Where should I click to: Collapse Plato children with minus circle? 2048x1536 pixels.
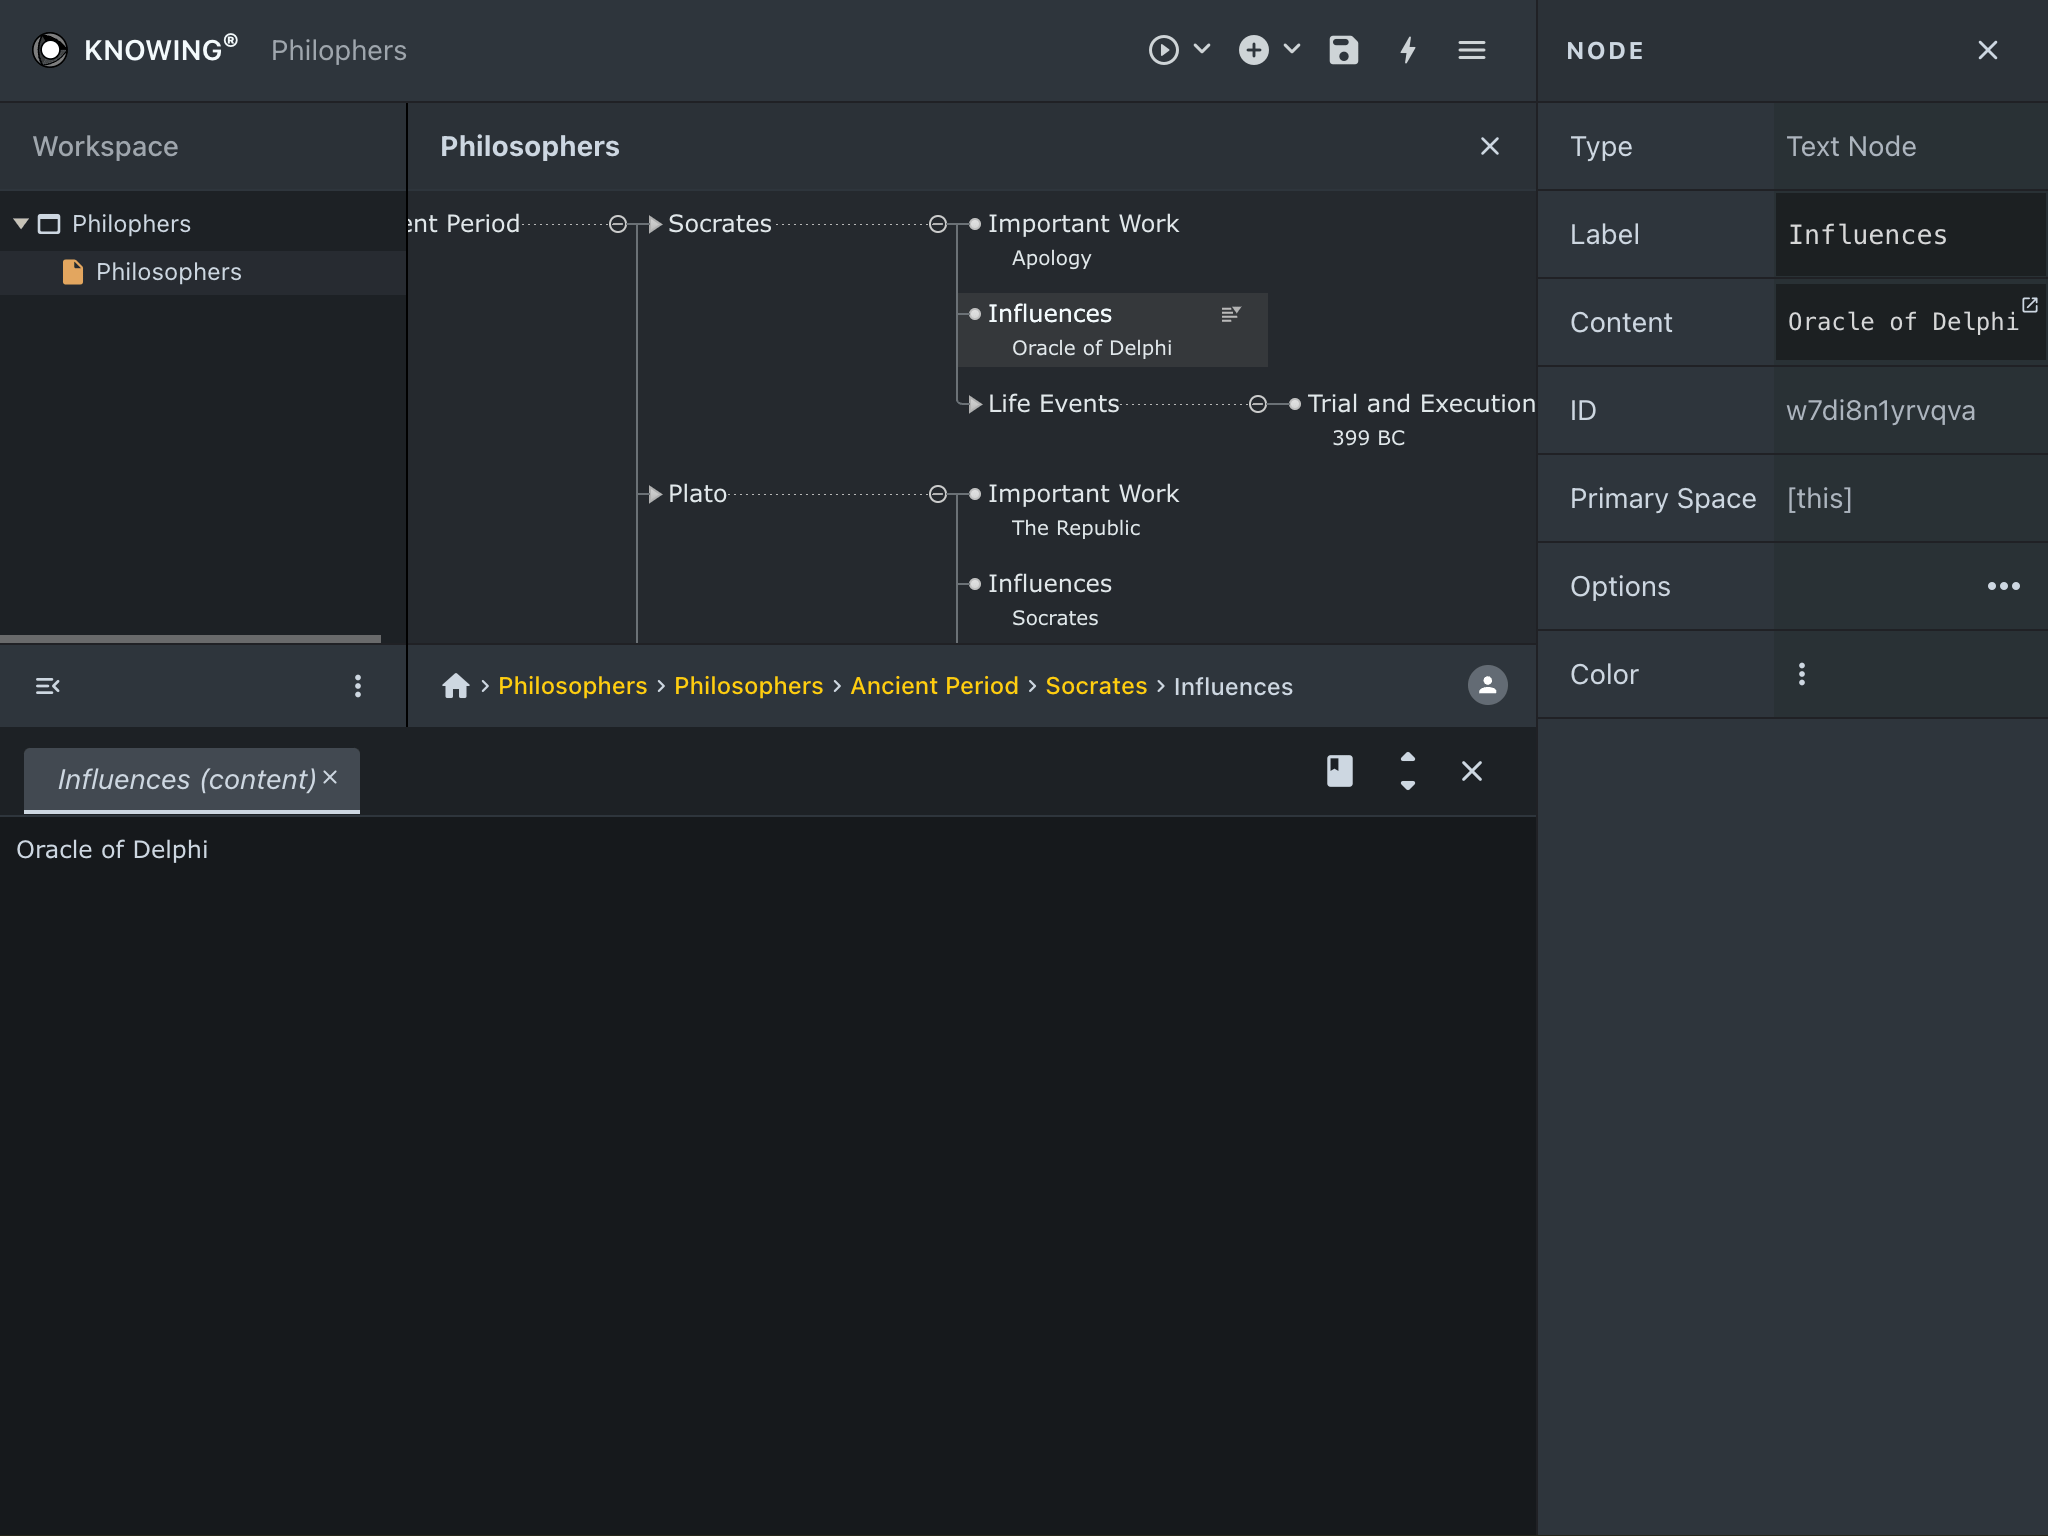tap(938, 494)
